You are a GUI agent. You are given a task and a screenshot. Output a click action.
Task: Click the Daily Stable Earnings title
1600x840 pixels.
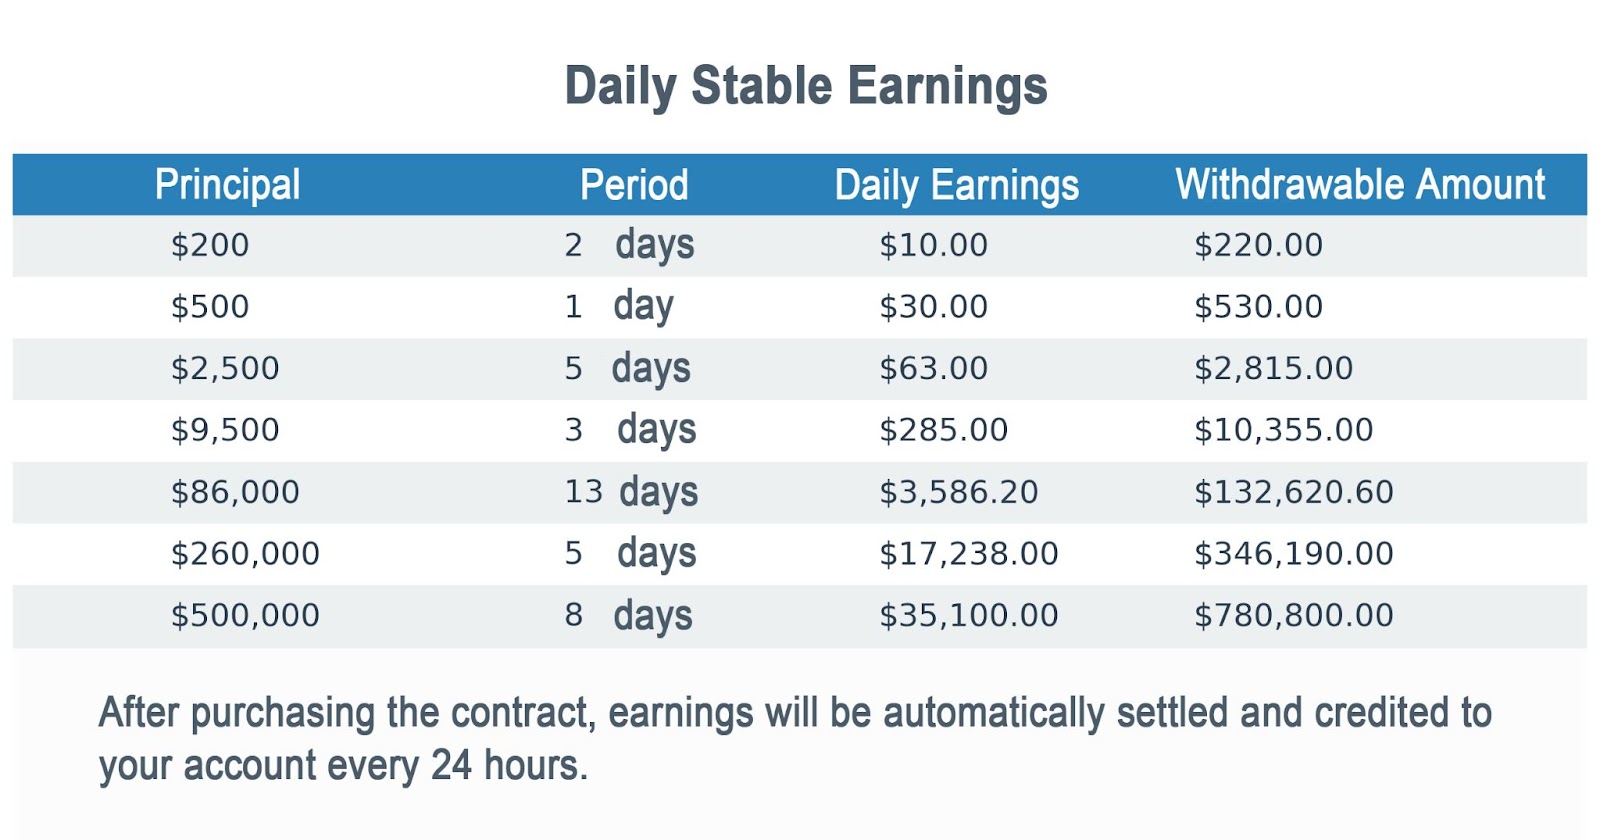(806, 86)
